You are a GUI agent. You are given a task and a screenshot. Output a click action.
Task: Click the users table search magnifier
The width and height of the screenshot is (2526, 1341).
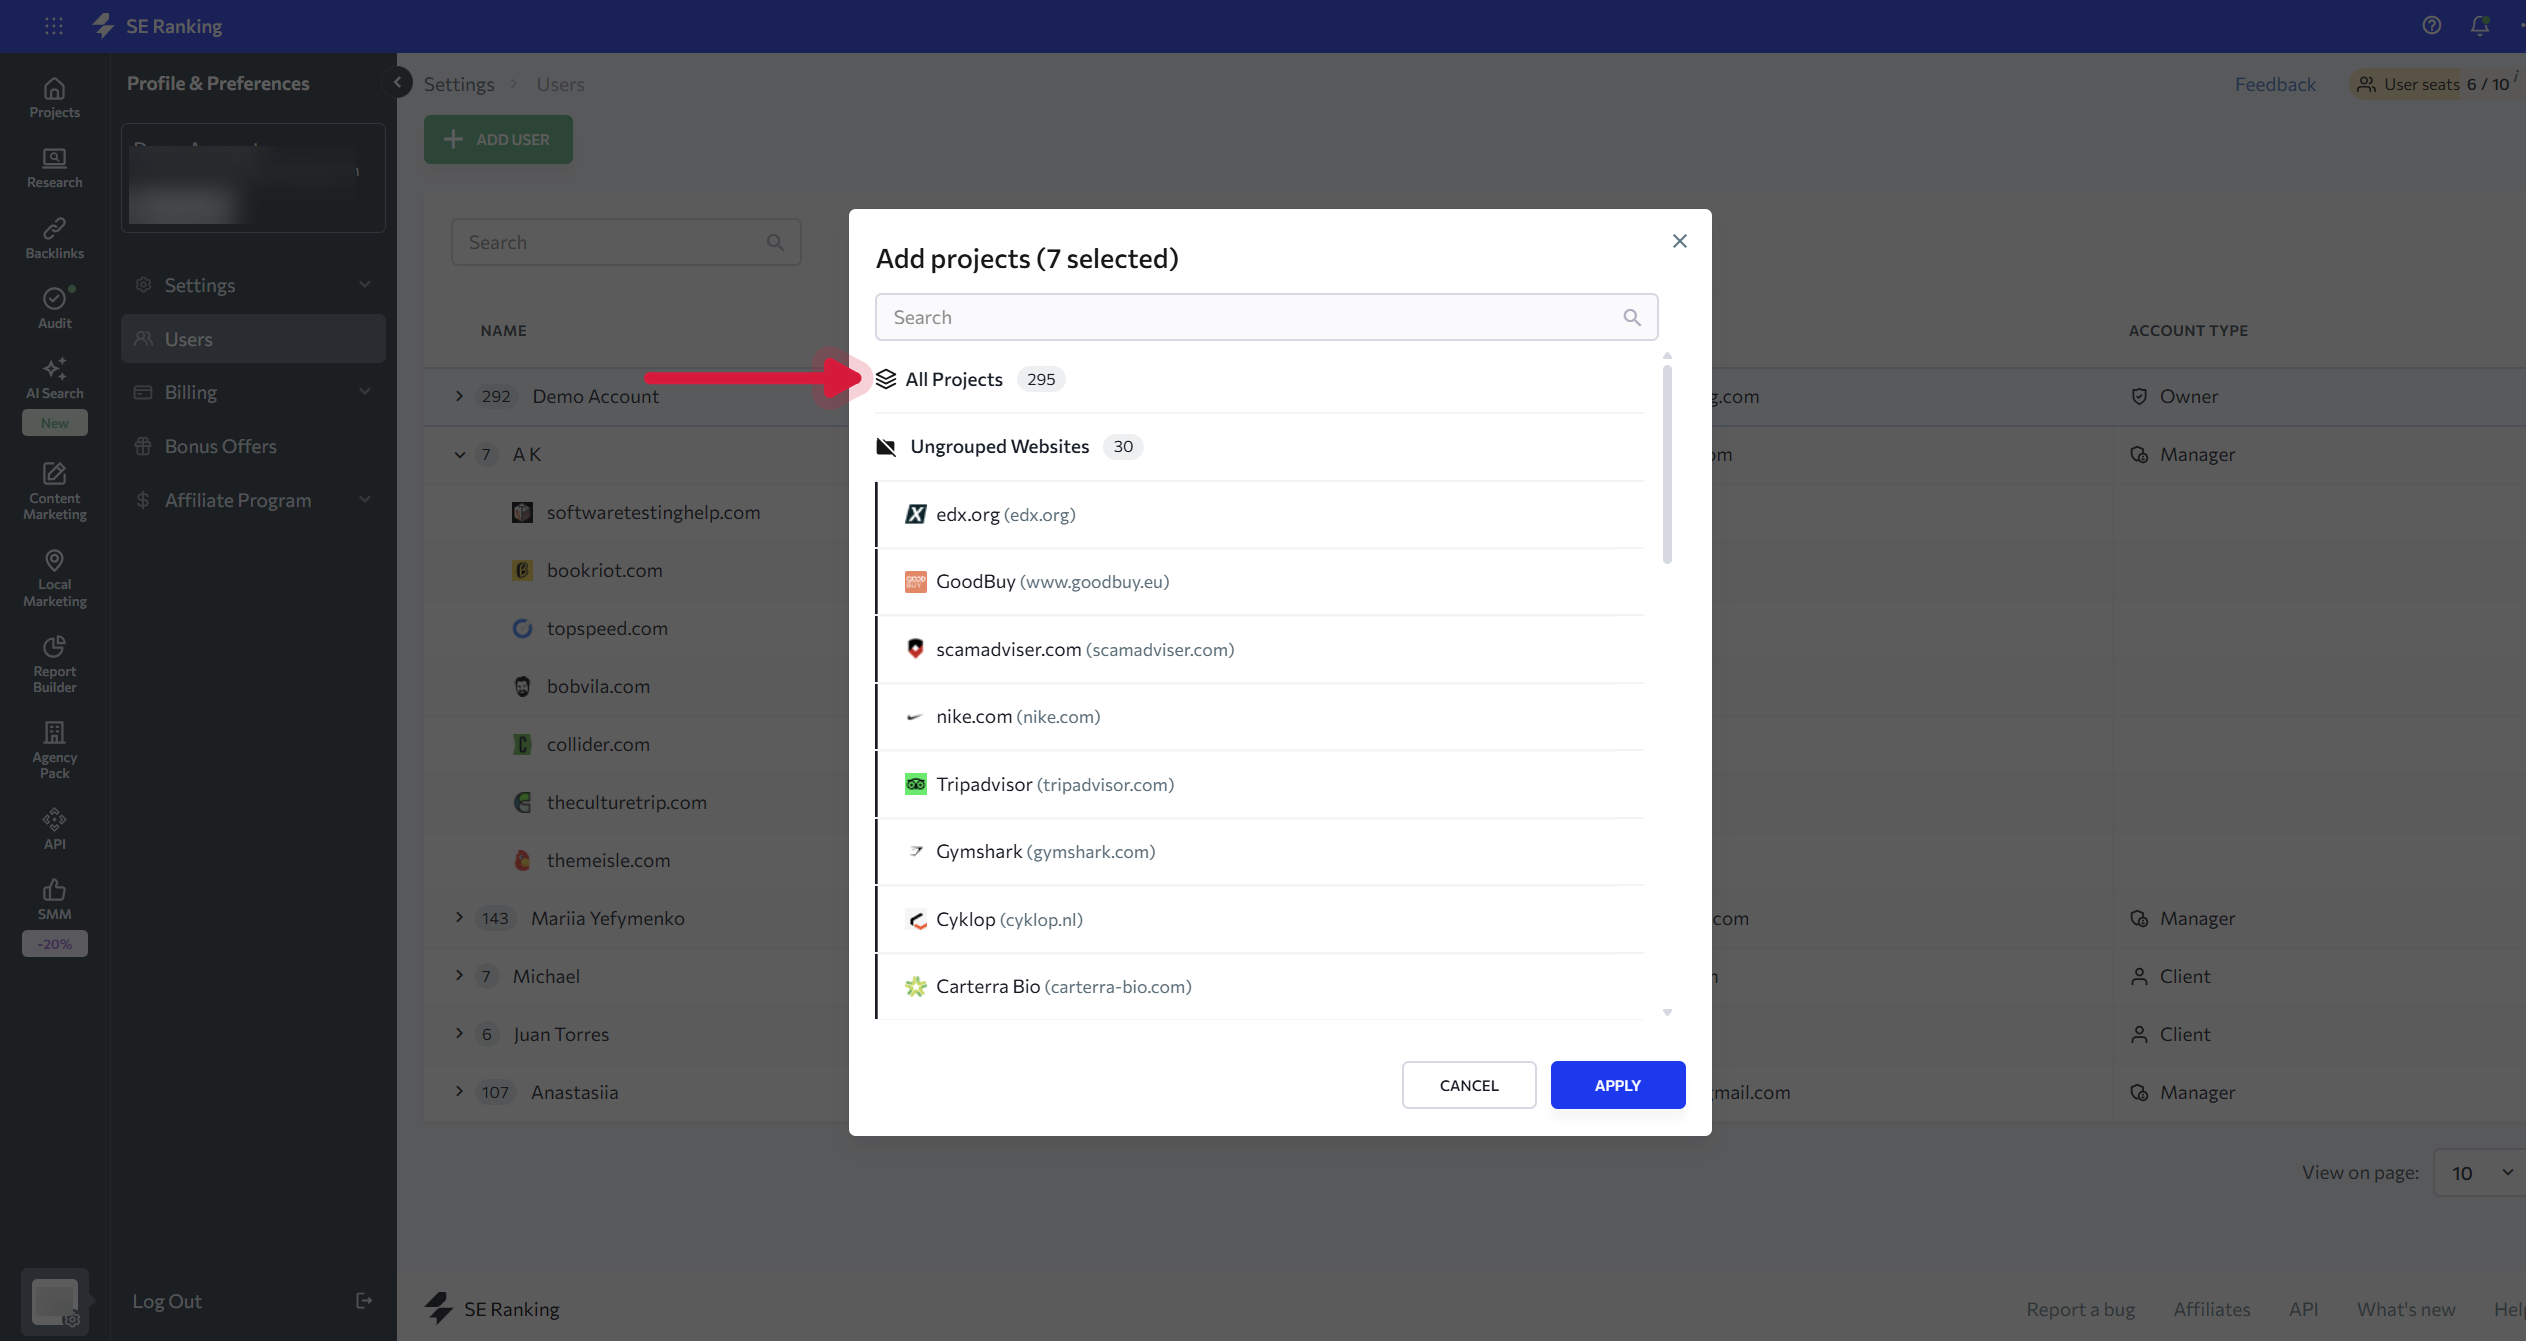[775, 242]
